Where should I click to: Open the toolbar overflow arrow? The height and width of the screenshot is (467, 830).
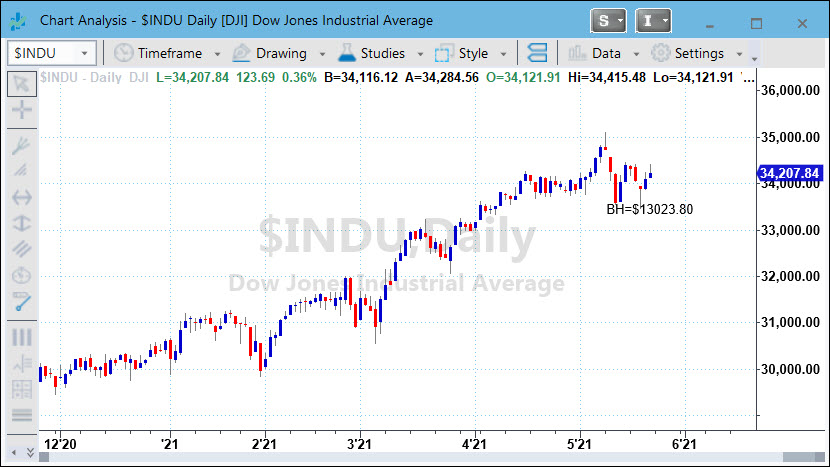(755, 59)
